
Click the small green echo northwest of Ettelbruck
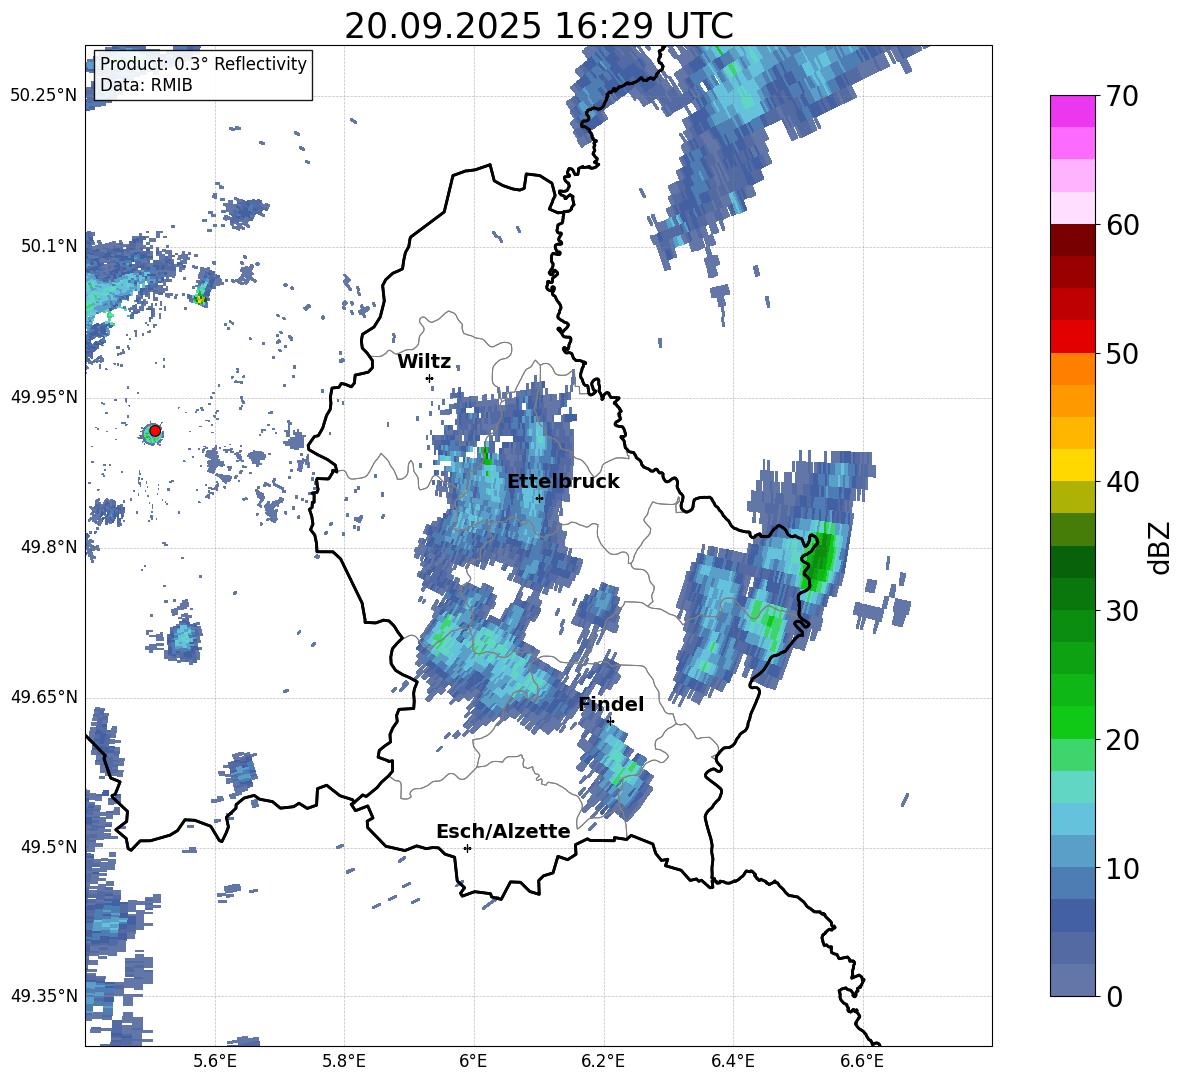(486, 456)
